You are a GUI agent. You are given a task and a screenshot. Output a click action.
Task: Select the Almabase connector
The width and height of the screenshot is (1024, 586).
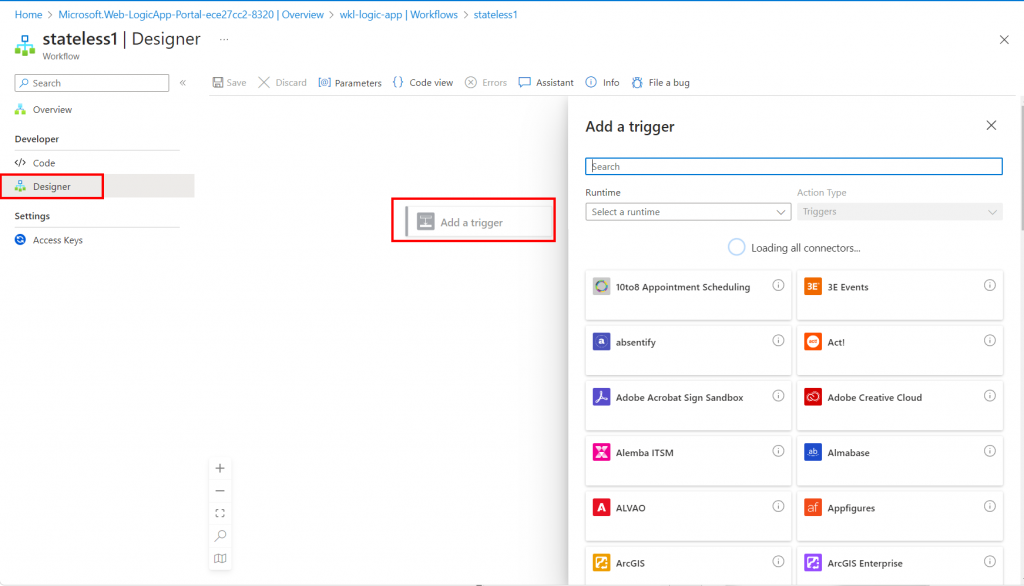click(x=900, y=461)
